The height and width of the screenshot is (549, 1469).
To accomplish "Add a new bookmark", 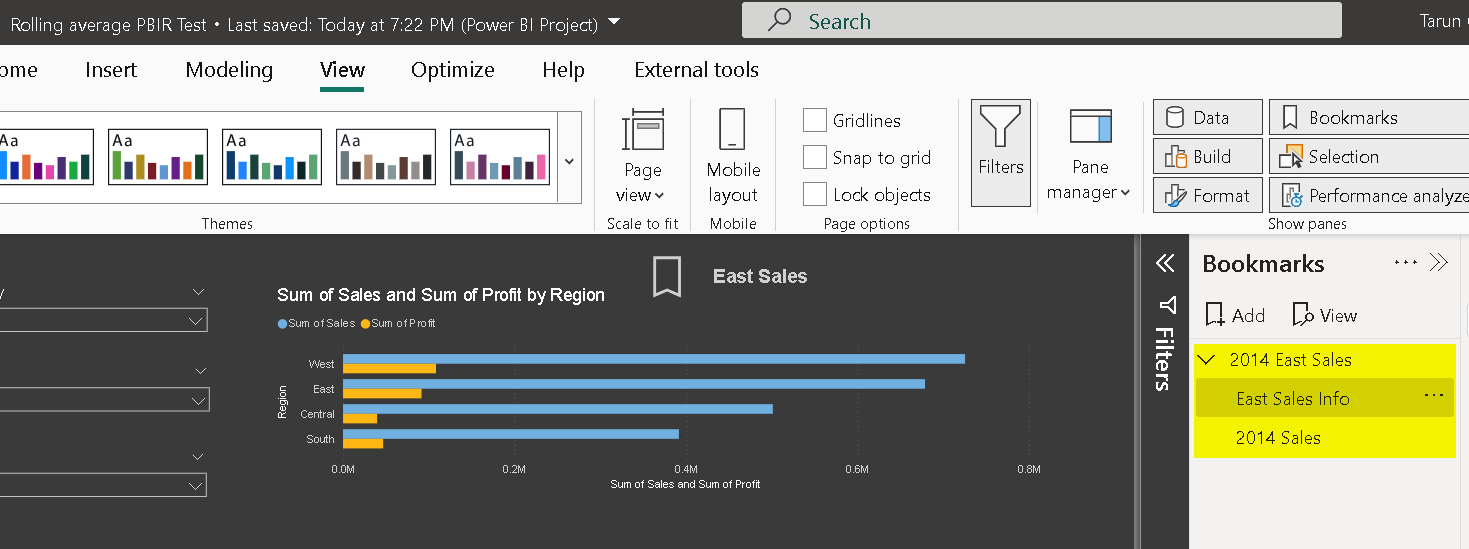I will click(1235, 316).
